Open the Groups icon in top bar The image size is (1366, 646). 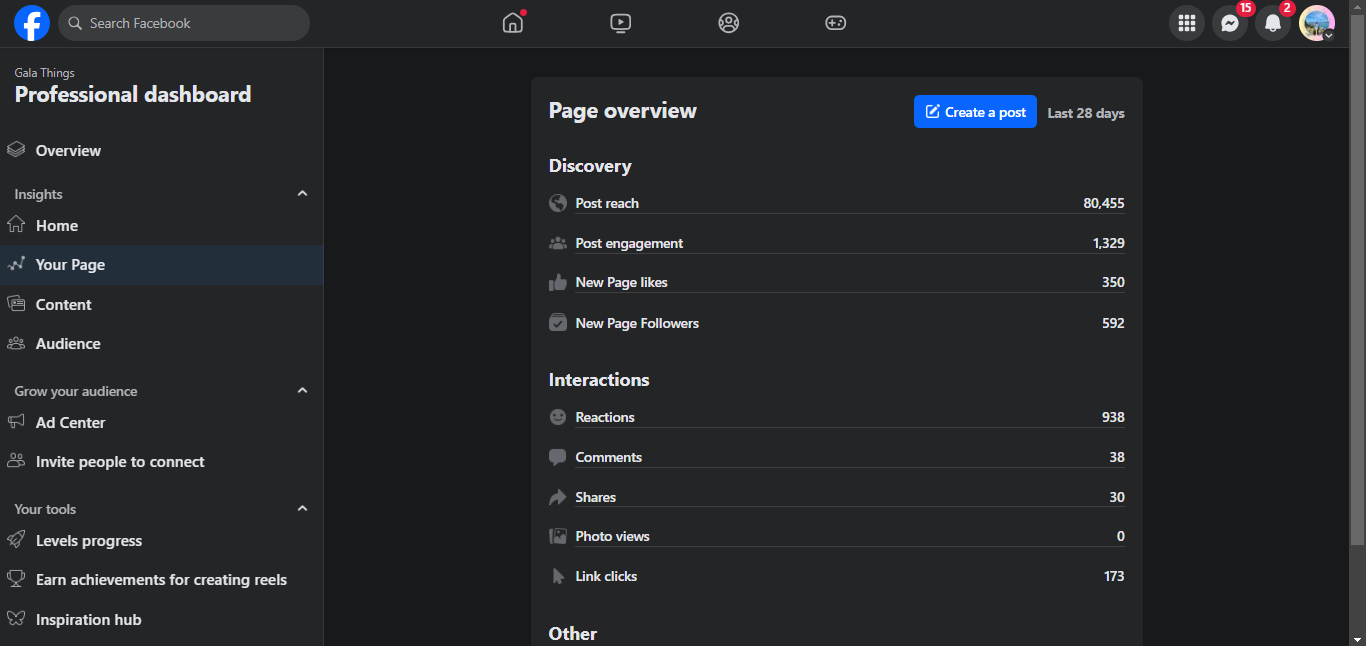pyautogui.click(x=729, y=23)
